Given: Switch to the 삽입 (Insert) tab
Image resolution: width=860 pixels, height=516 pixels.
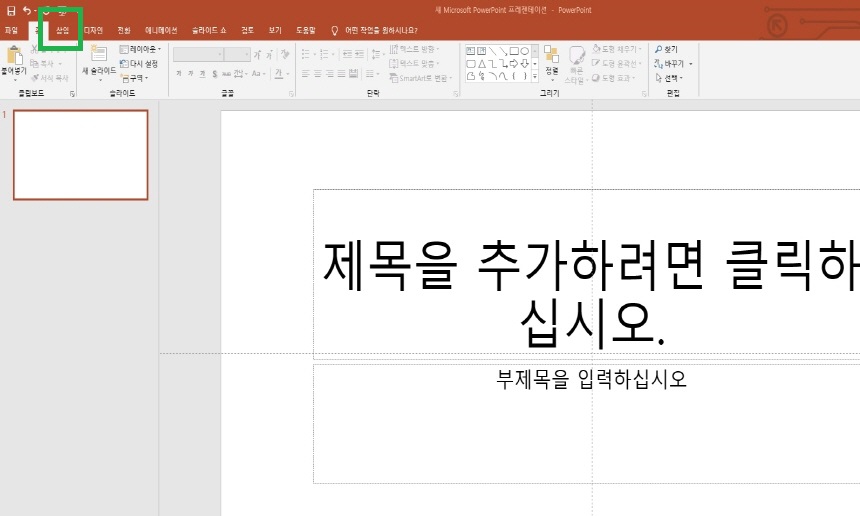Looking at the screenshot, I should pyautogui.click(x=63, y=31).
